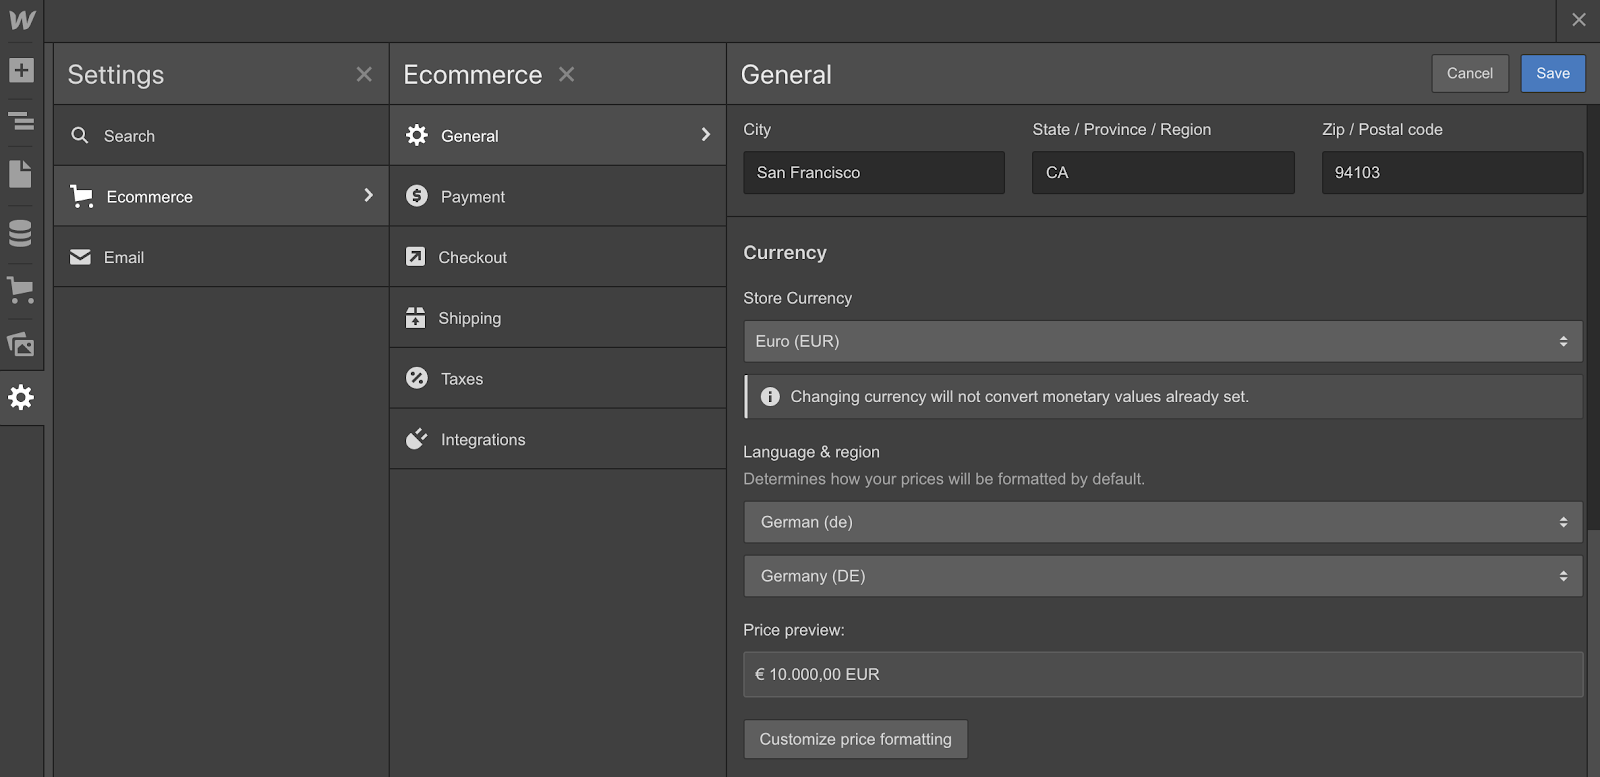Click Customize price formatting button

point(855,739)
